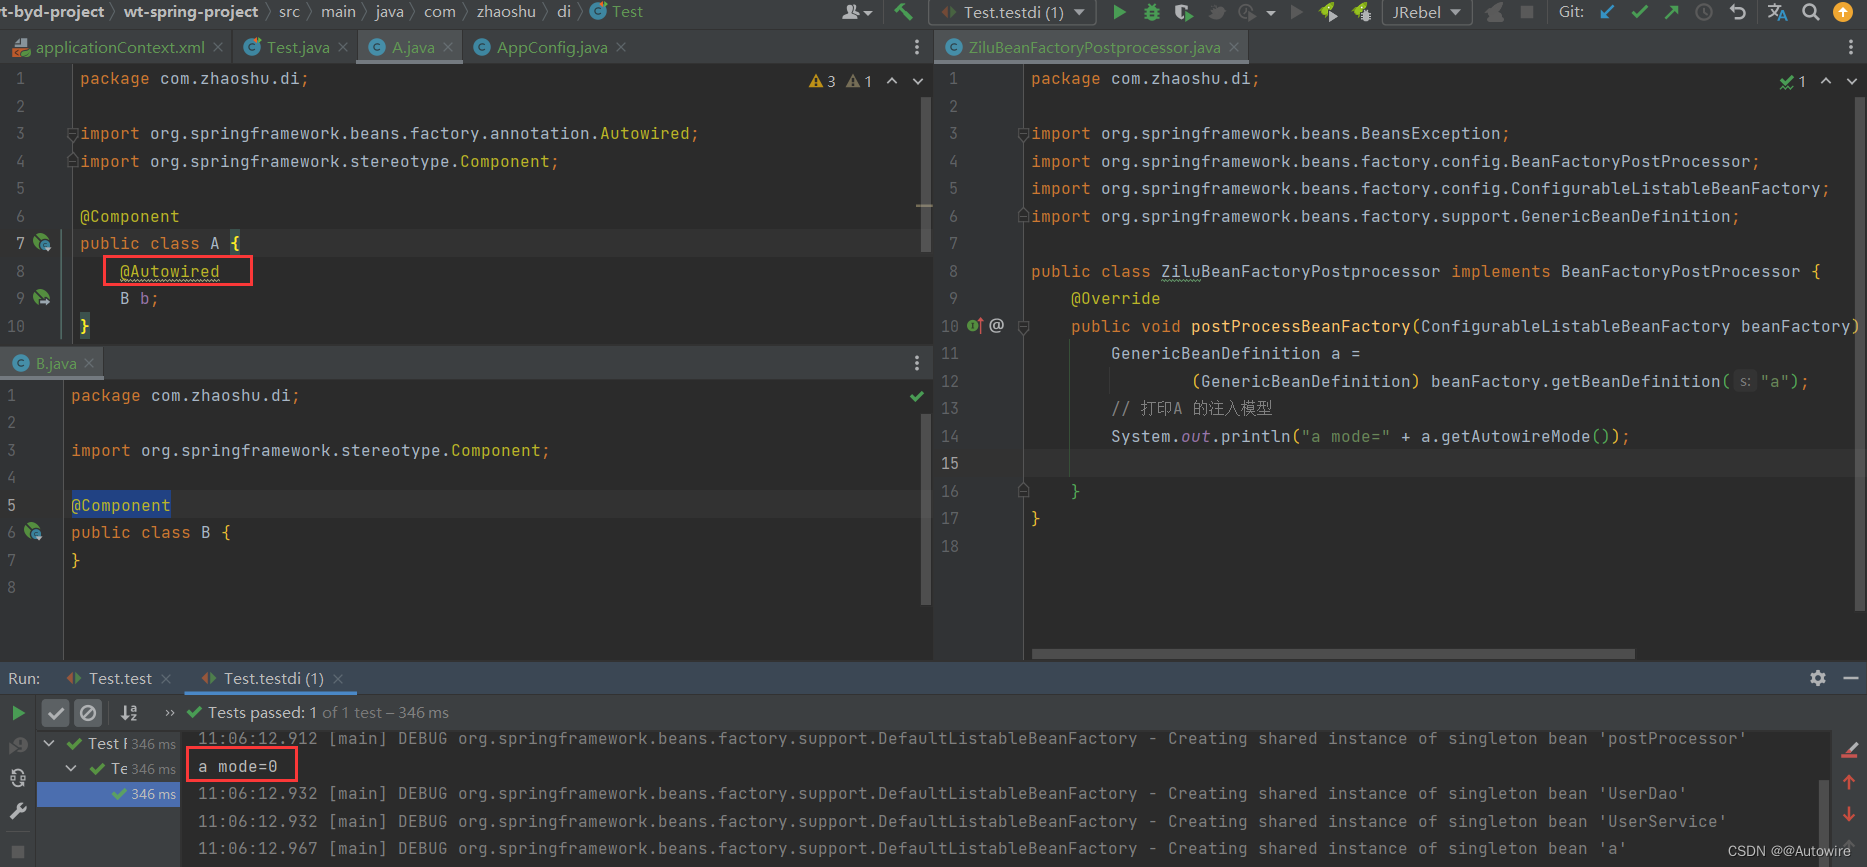Click the rerun failed tests icon

(x=18, y=746)
